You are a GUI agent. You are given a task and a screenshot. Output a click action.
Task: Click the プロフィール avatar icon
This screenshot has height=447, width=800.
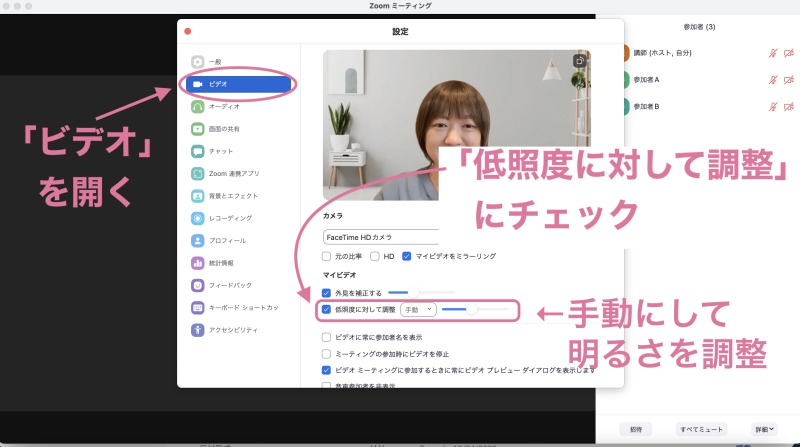coord(197,240)
